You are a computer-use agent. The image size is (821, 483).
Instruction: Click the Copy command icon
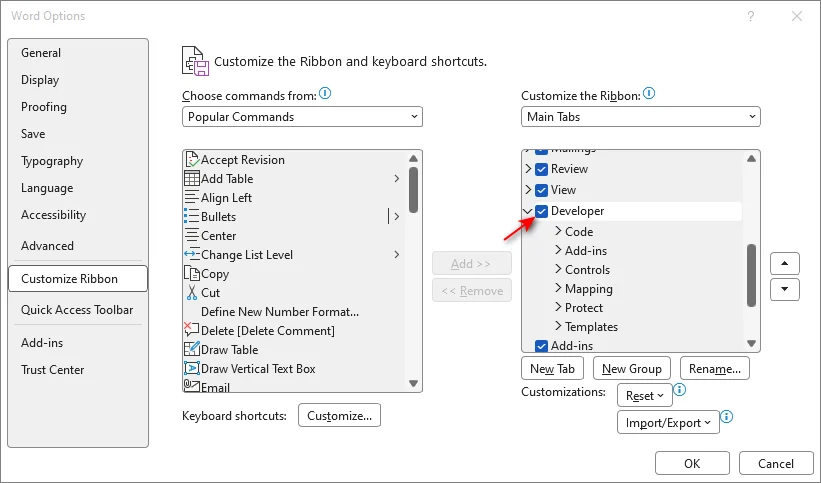(x=192, y=273)
